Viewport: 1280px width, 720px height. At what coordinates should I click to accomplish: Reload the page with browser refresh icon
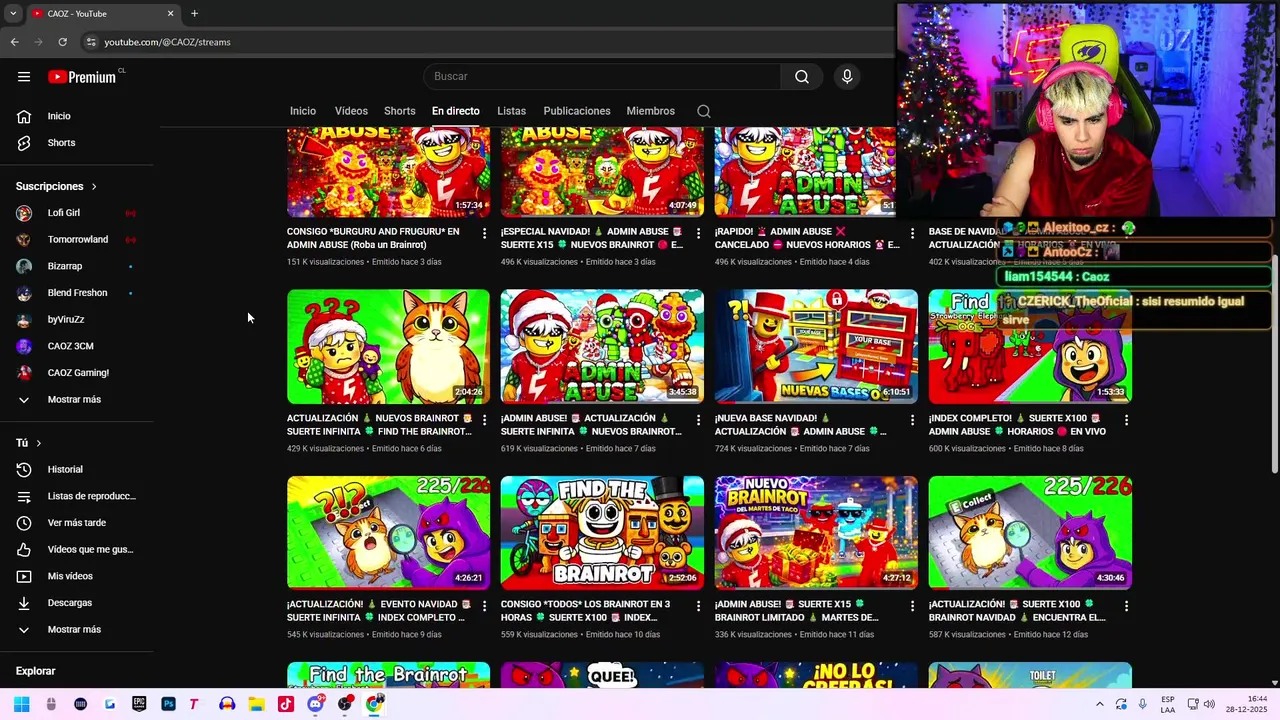62,42
